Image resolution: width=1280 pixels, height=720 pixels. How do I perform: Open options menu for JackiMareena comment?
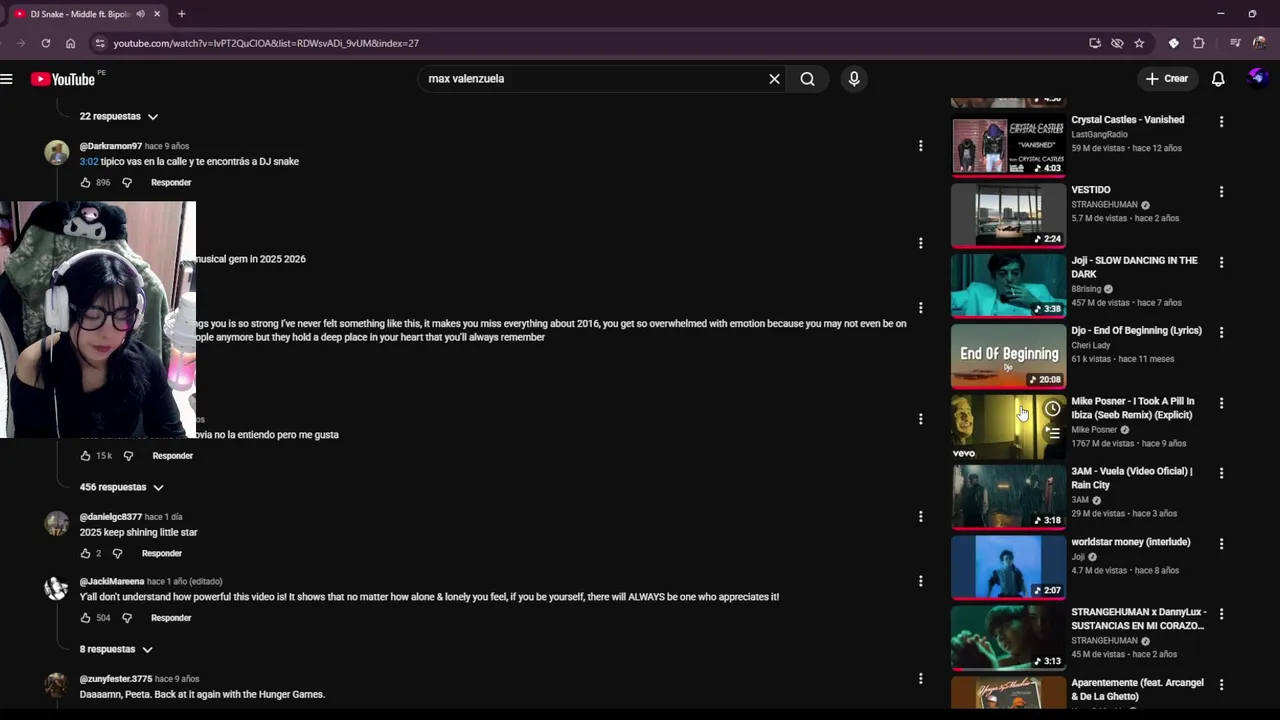(x=920, y=581)
